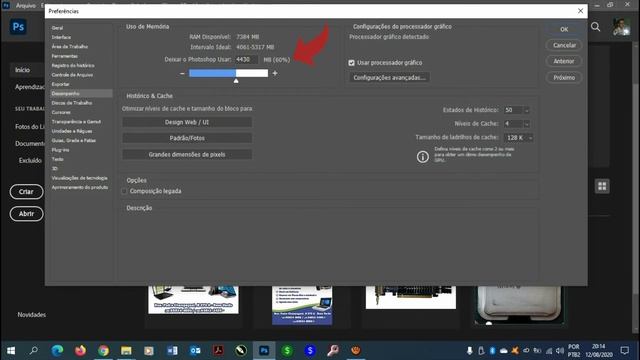Enable the Composição legada checkbox
Viewport: 640px width, 360px height.
124,191
